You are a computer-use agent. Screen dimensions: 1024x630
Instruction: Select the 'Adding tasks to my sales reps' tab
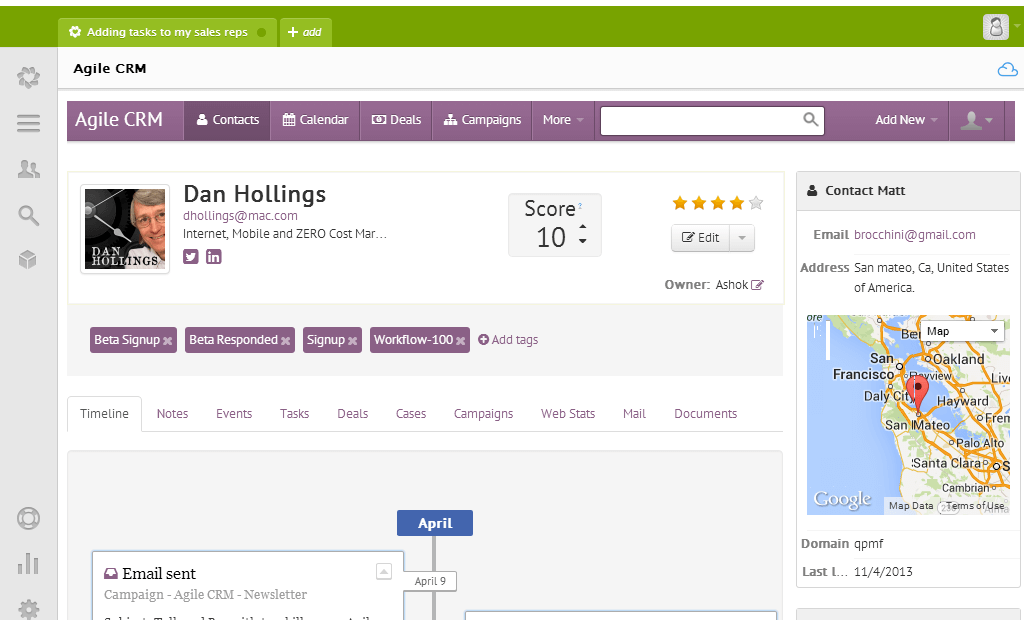point(167,33)
